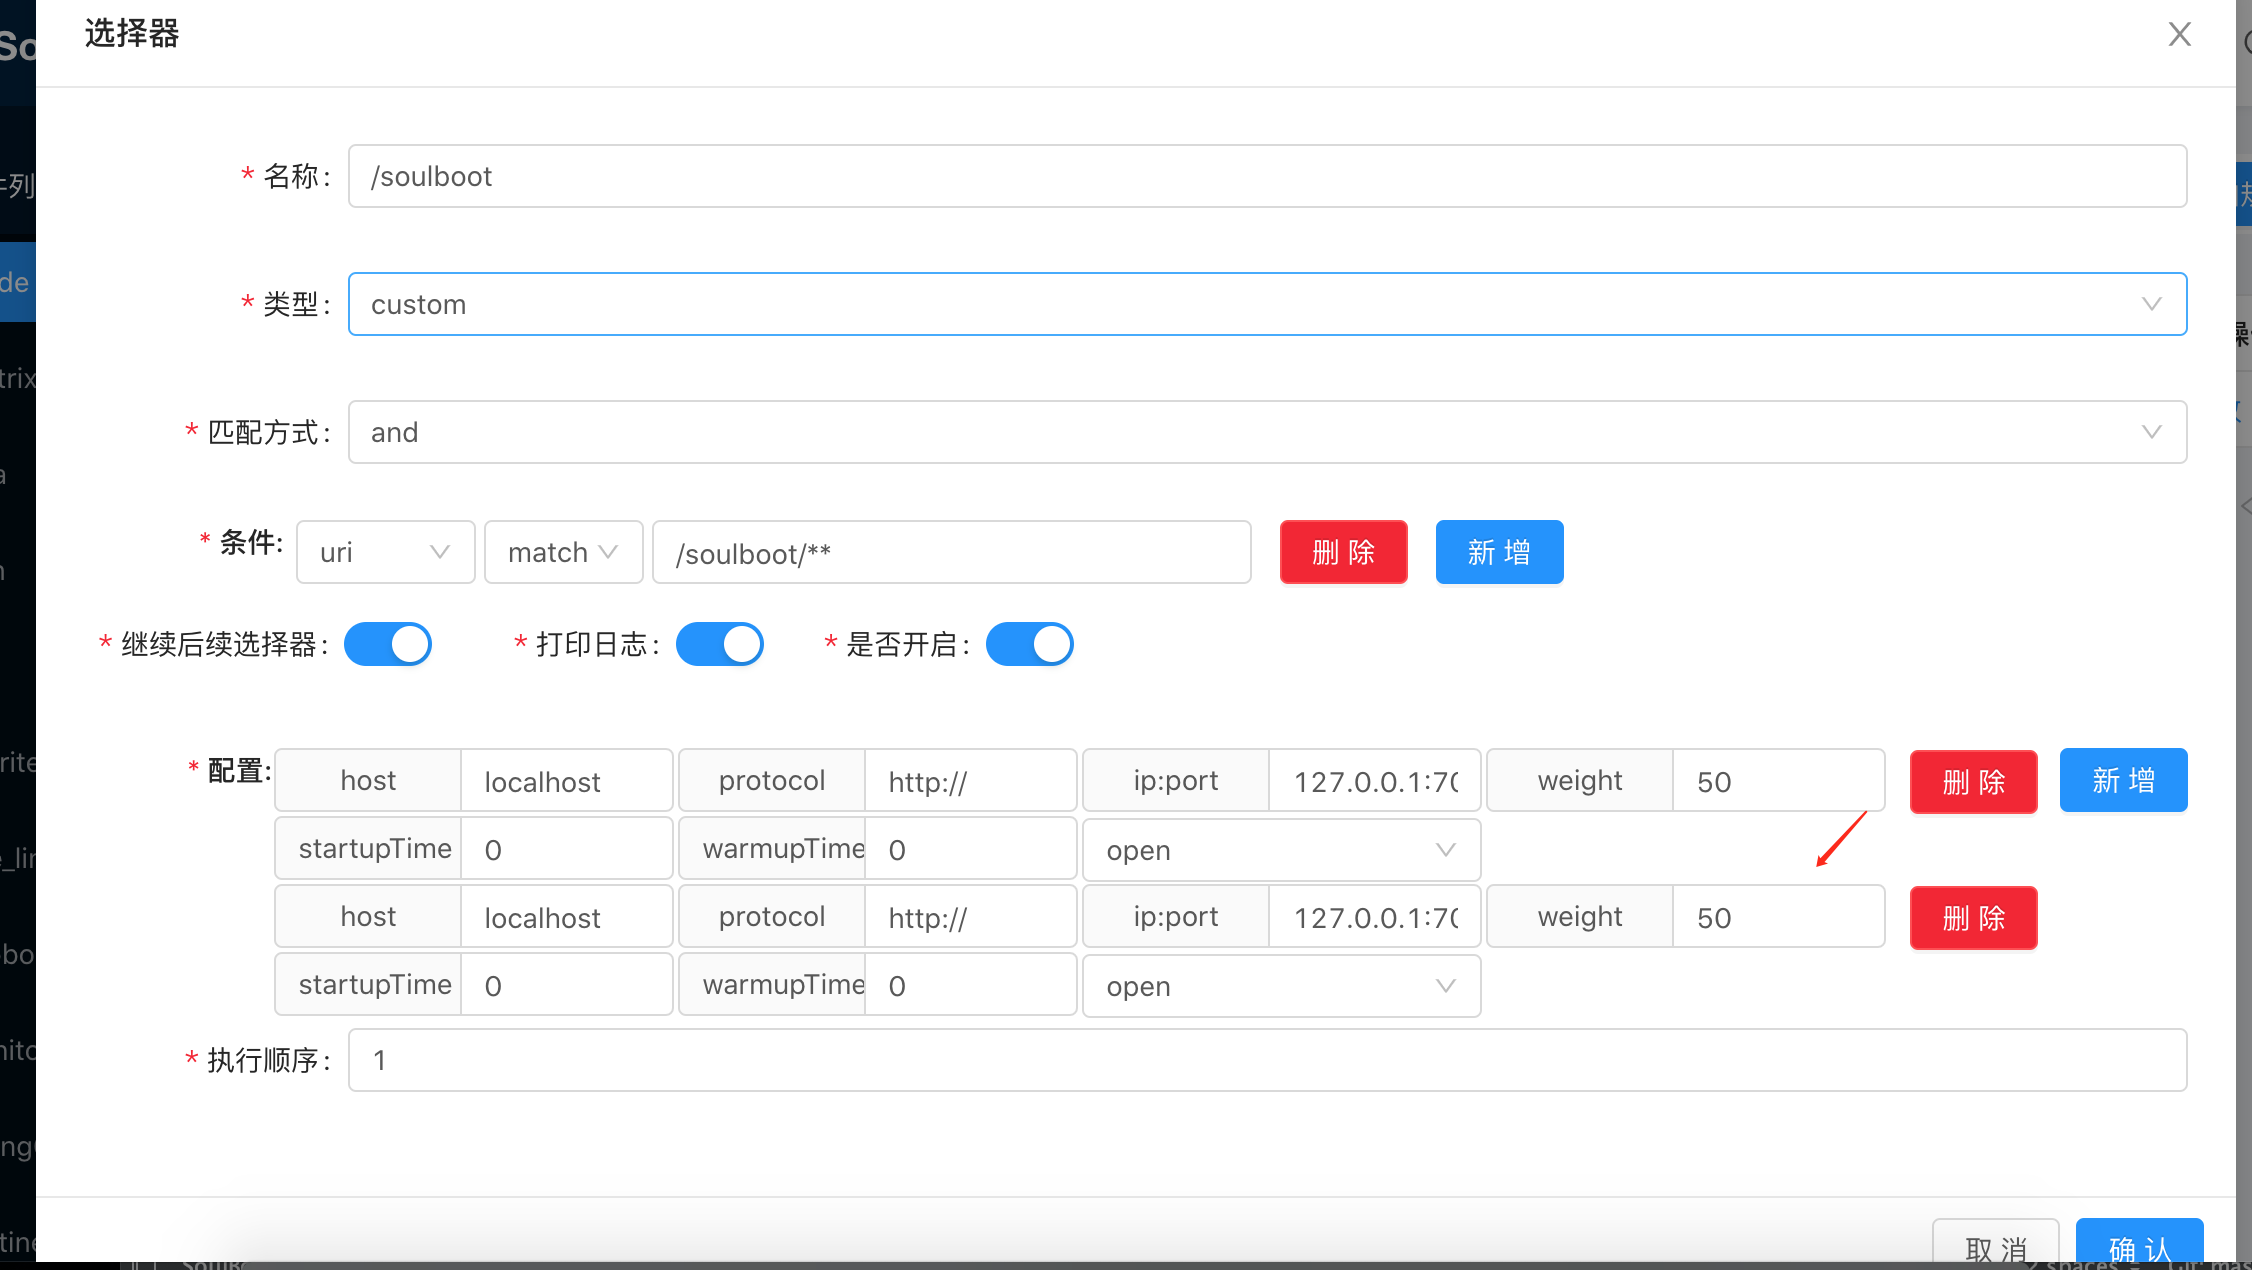Open the 类型 dropdown showing custom
Viewport: 2252px width, 1270px height.
tap(1267, 304)
